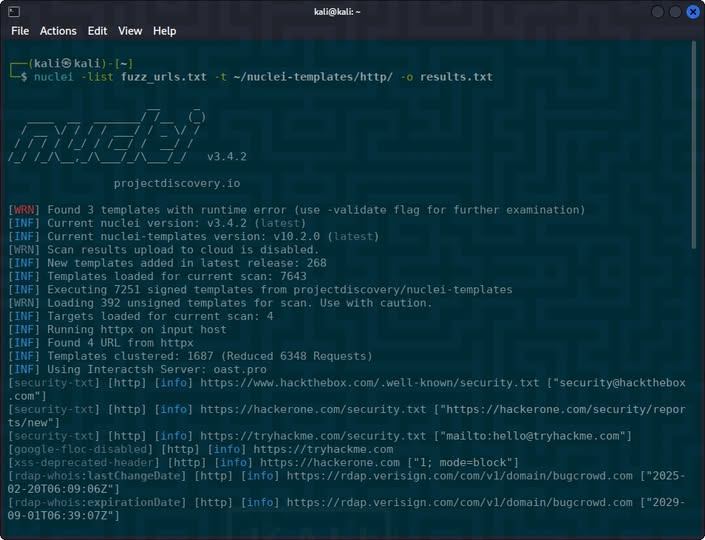Viewport: 705px width, 540px height.
Task: Open the Edit menu
Action: [x=97, y=31]
